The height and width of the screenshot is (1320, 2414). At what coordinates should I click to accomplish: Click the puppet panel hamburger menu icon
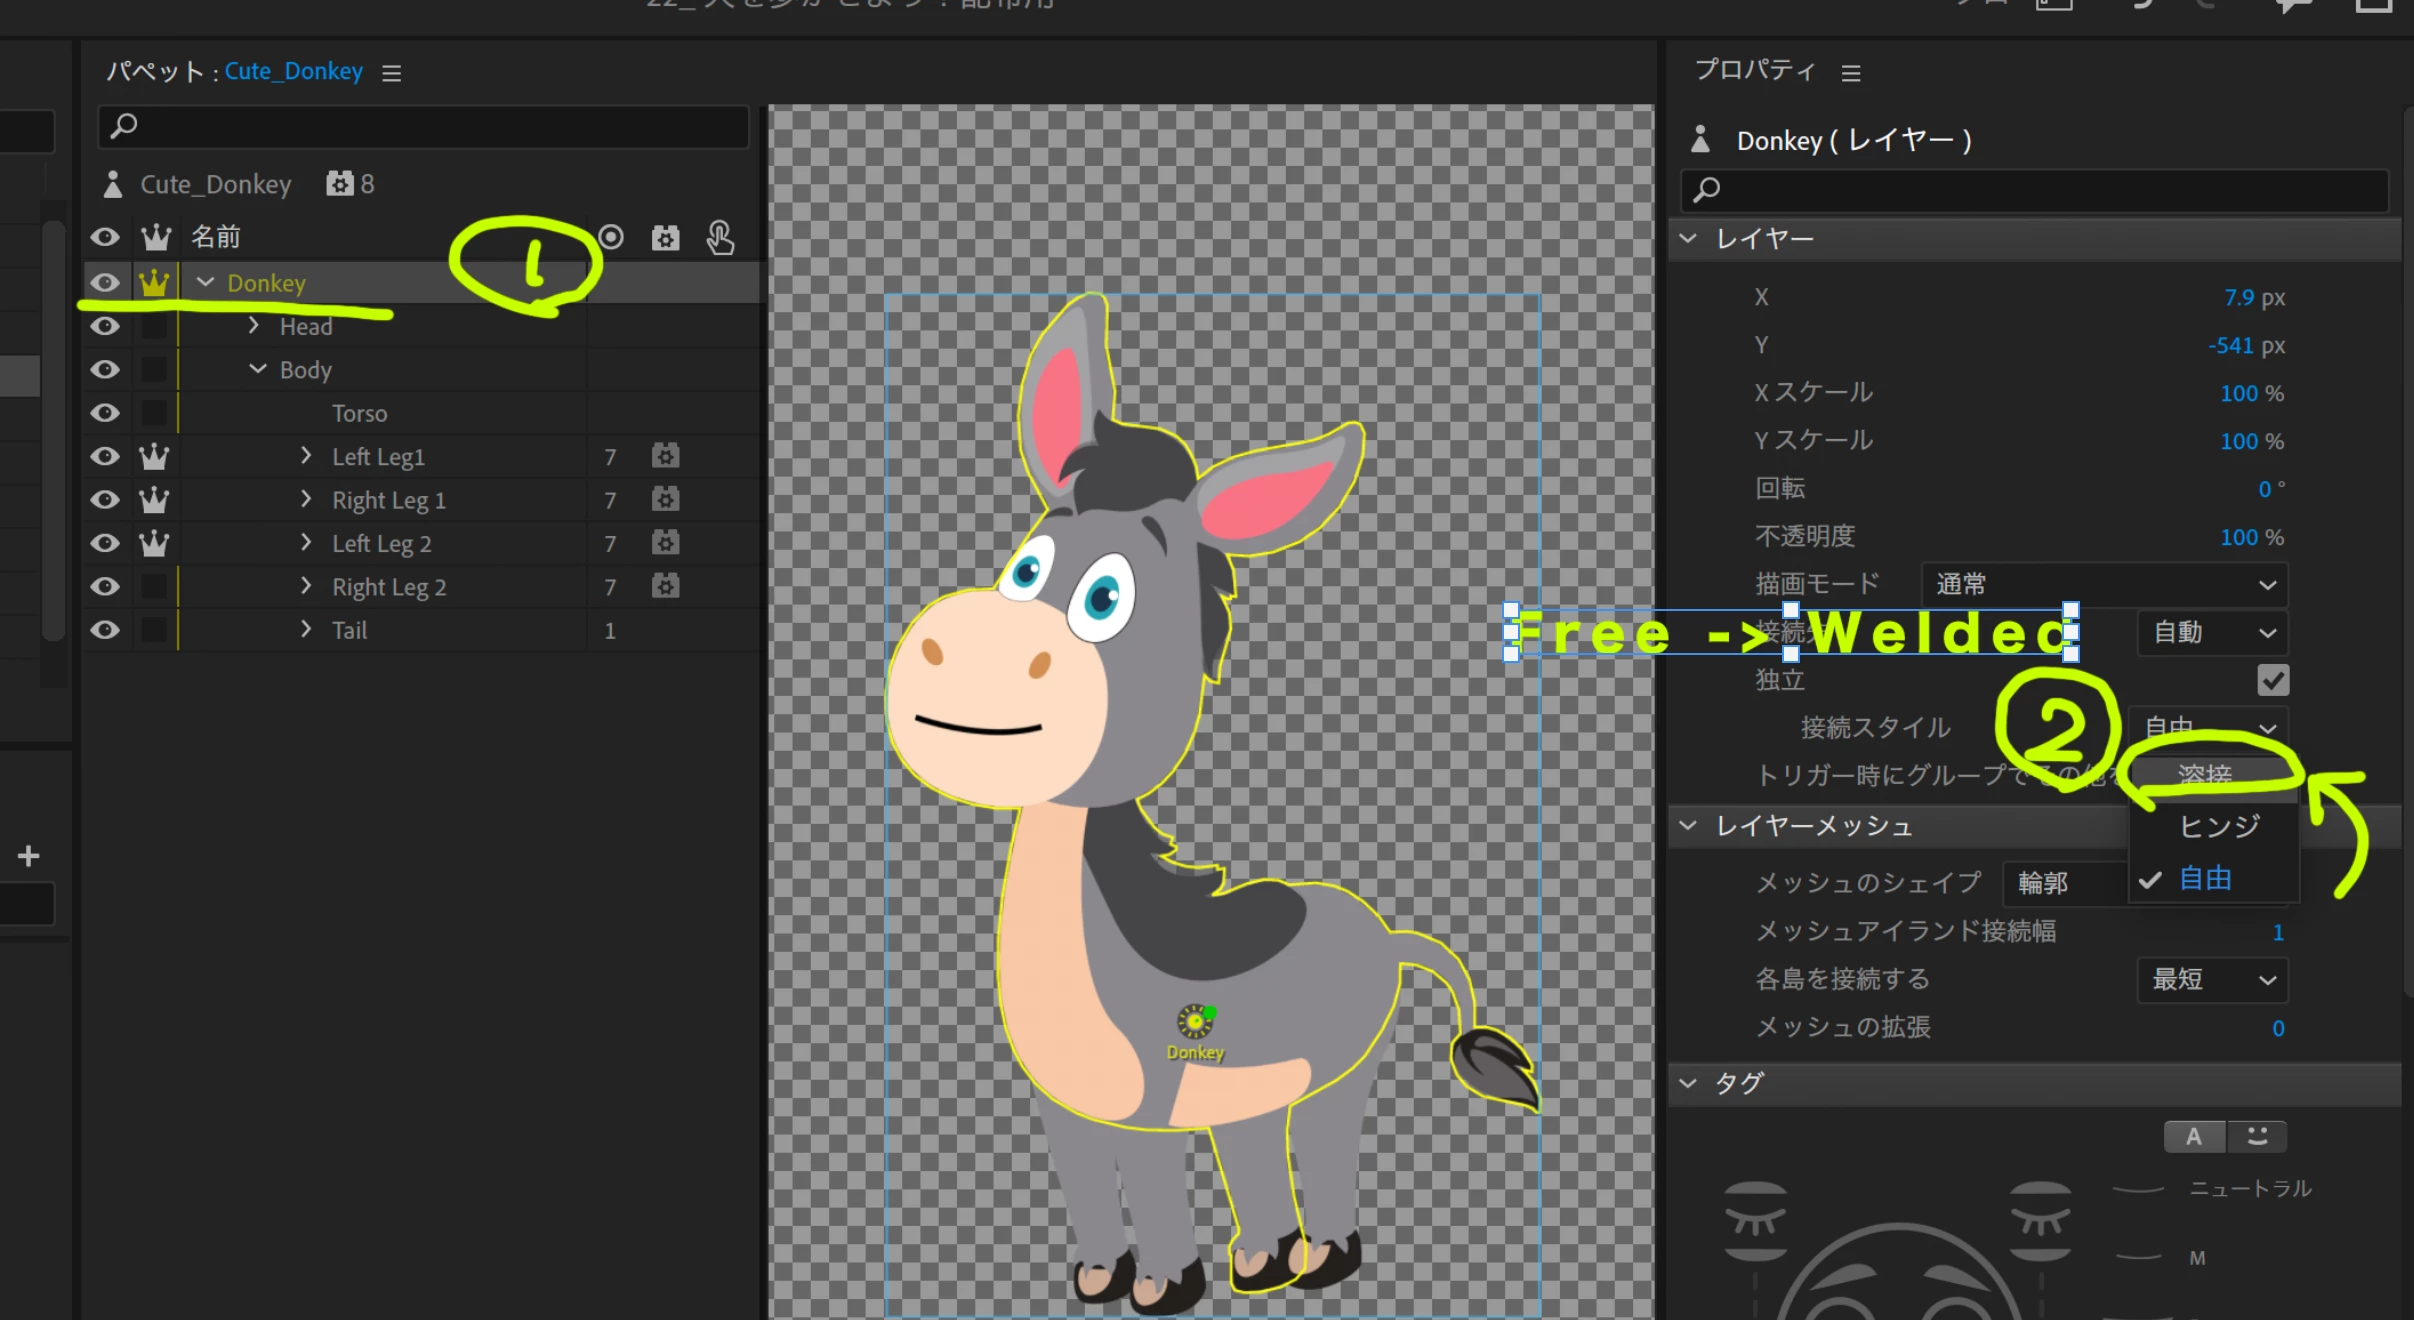point(391,73)
